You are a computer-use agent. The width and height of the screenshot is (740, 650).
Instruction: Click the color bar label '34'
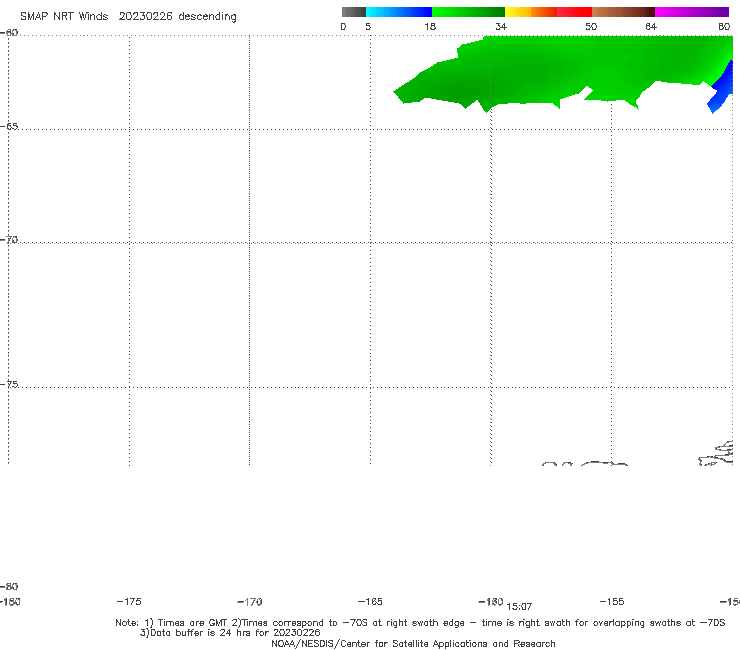click(501, 26)
